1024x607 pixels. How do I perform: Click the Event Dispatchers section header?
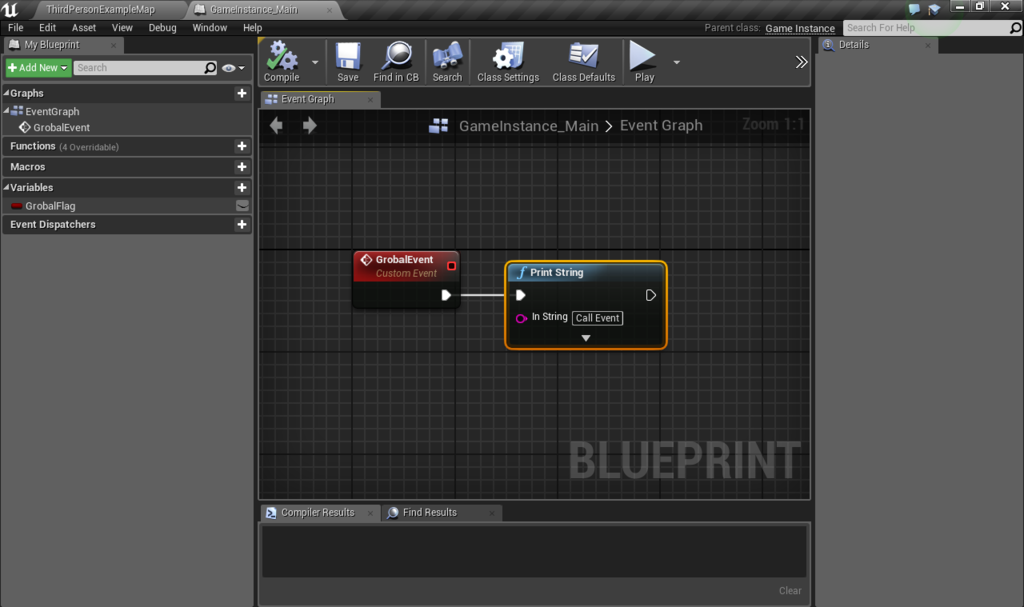tap(127, 224)
